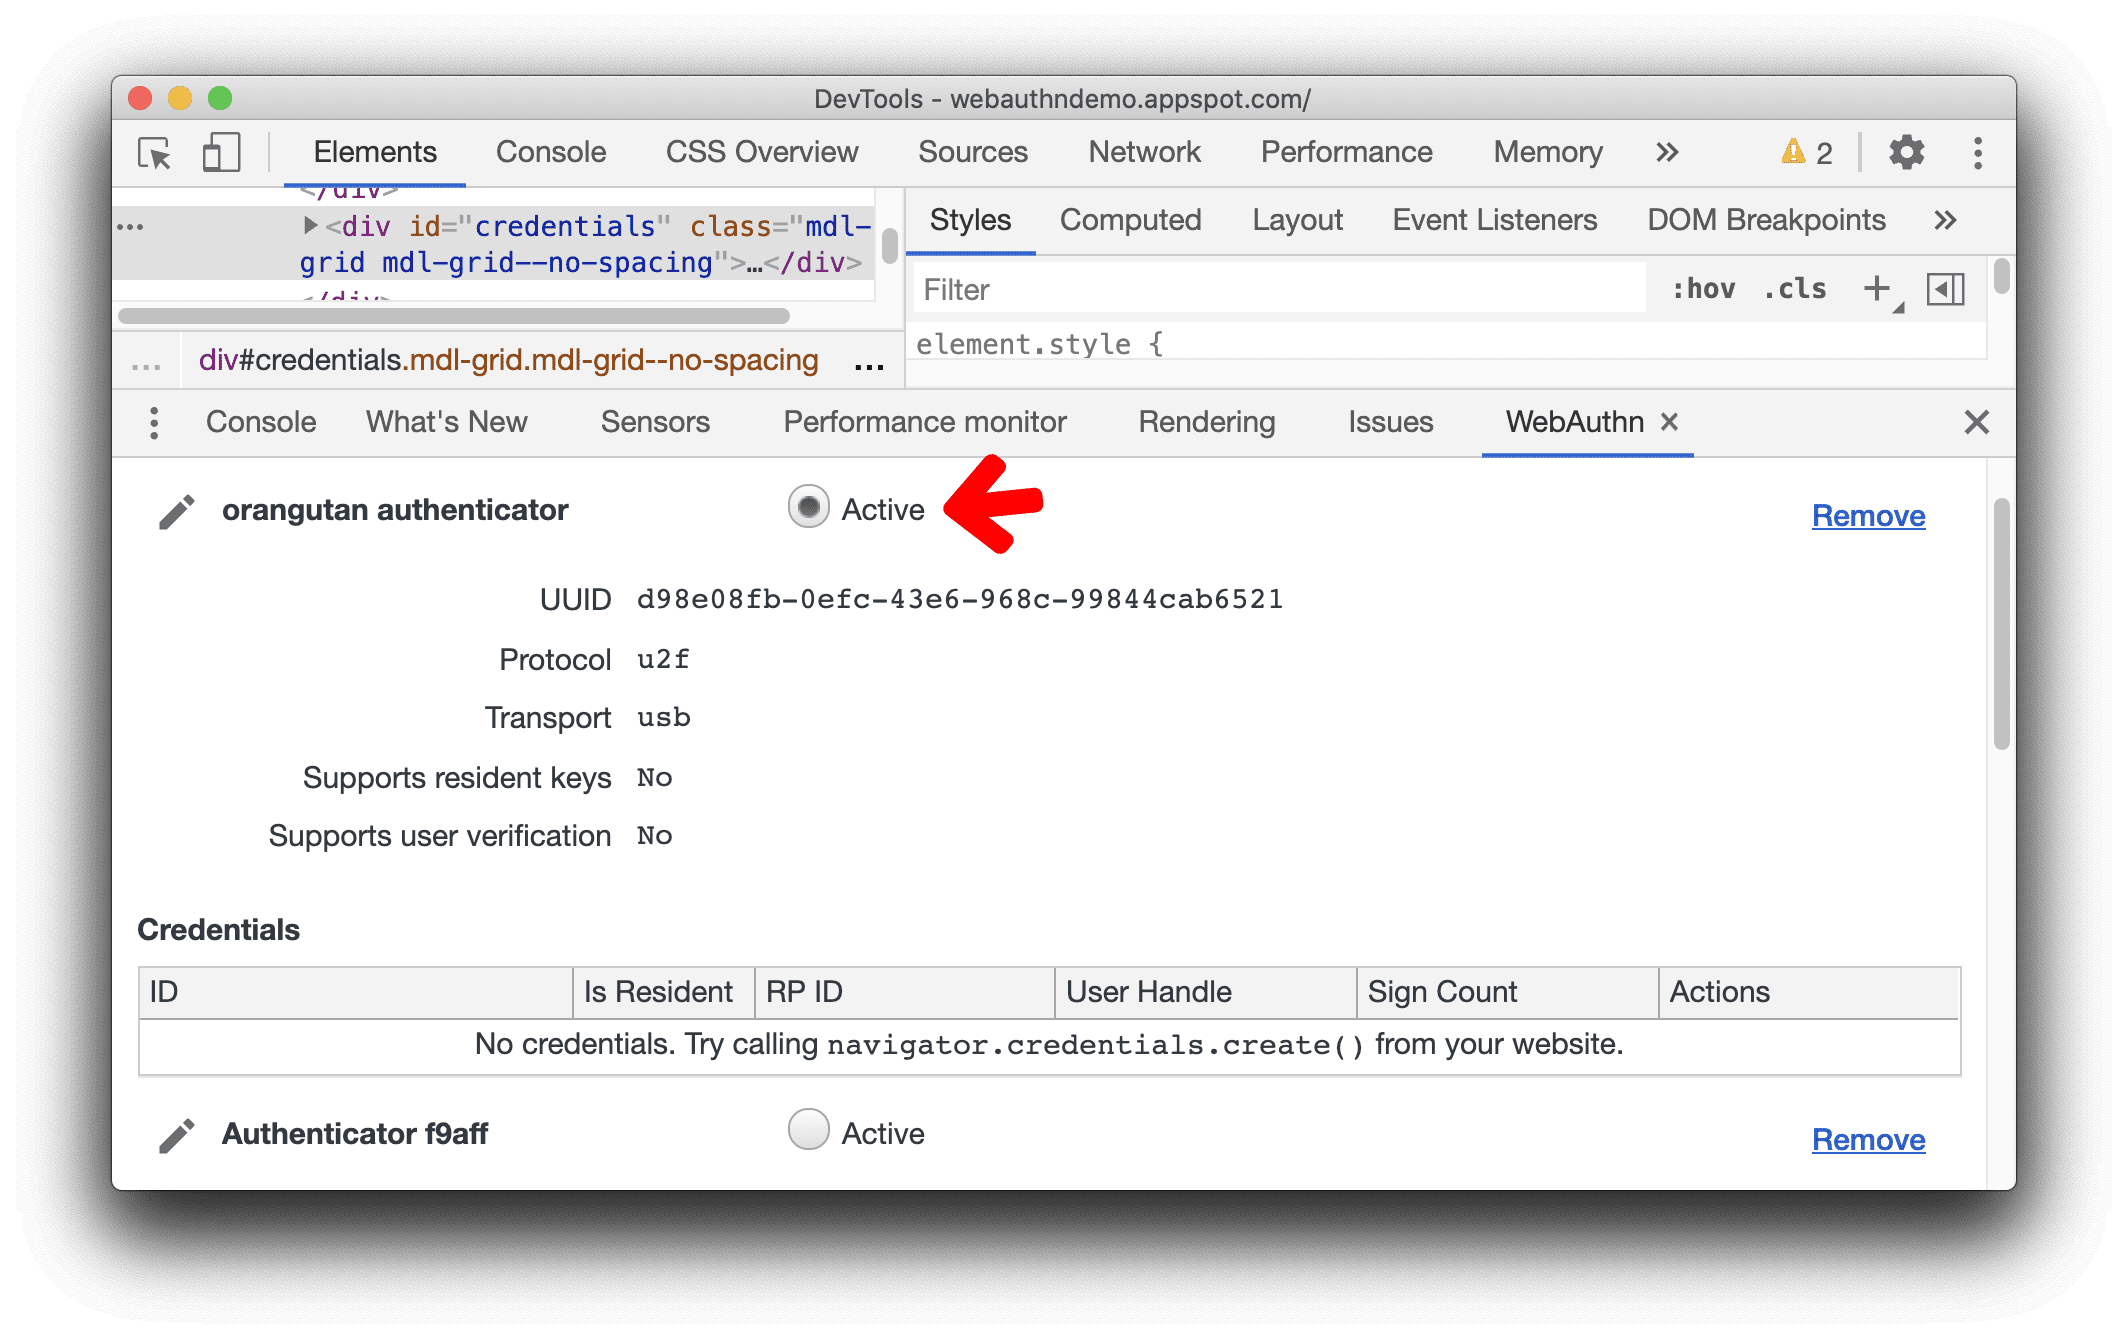
Task: Select the Network panel tab
Action: (x=1140, y=150)
